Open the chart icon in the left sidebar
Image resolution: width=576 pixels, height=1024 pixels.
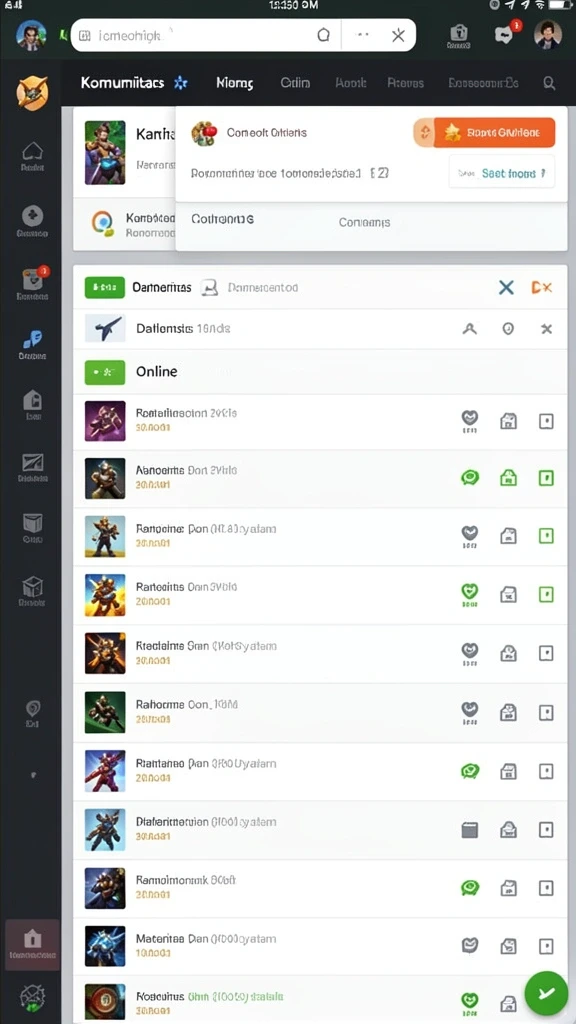click(x=32, y=462)
